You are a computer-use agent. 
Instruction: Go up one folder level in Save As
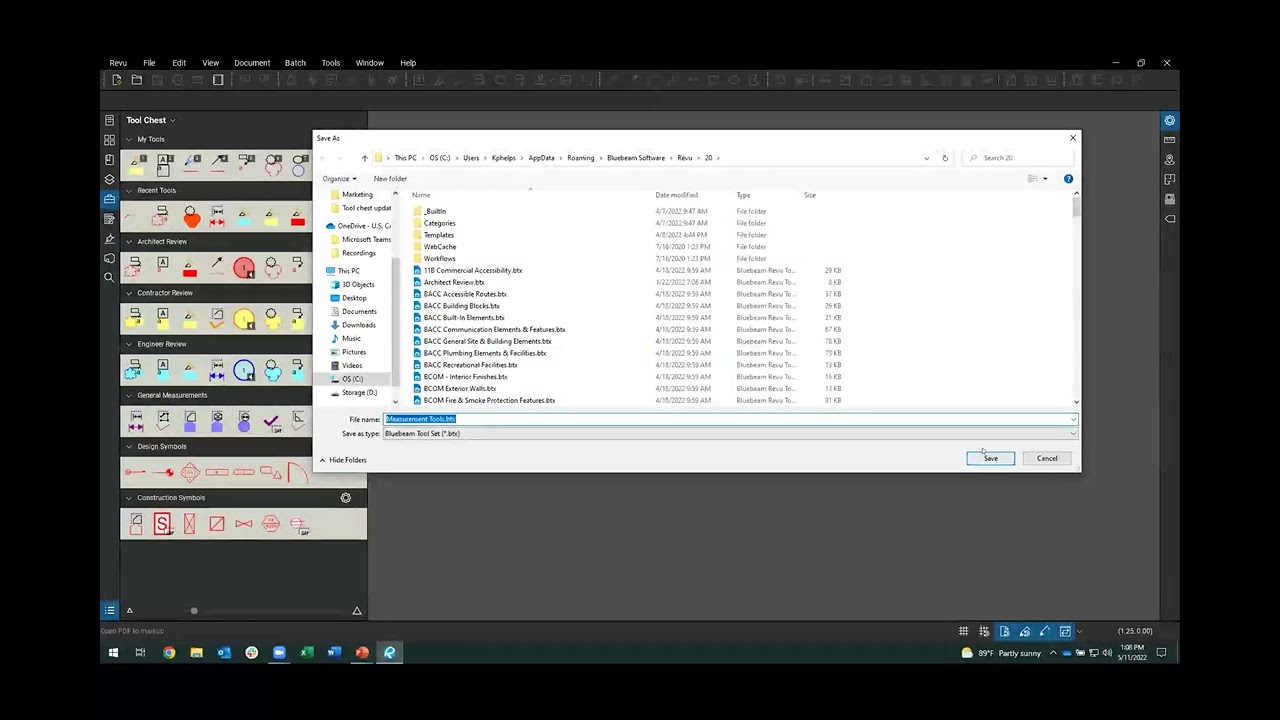pos(364,158)
